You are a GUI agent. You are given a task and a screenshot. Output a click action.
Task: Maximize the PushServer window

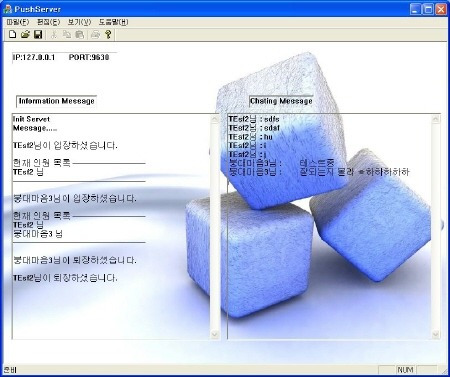coord(428,9)
